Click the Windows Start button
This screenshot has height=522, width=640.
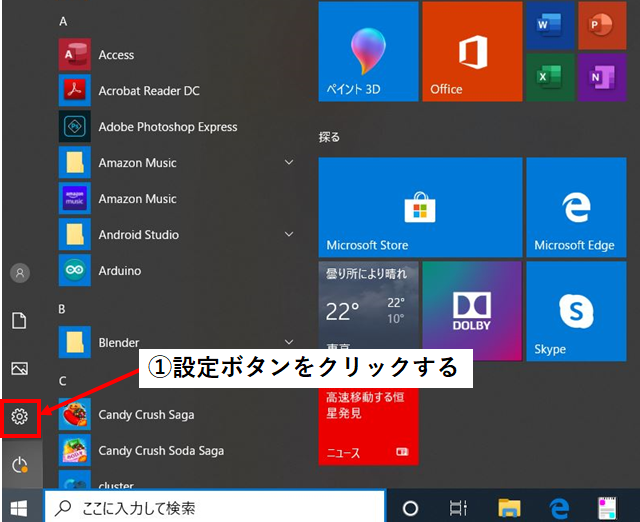pos(19,508)
